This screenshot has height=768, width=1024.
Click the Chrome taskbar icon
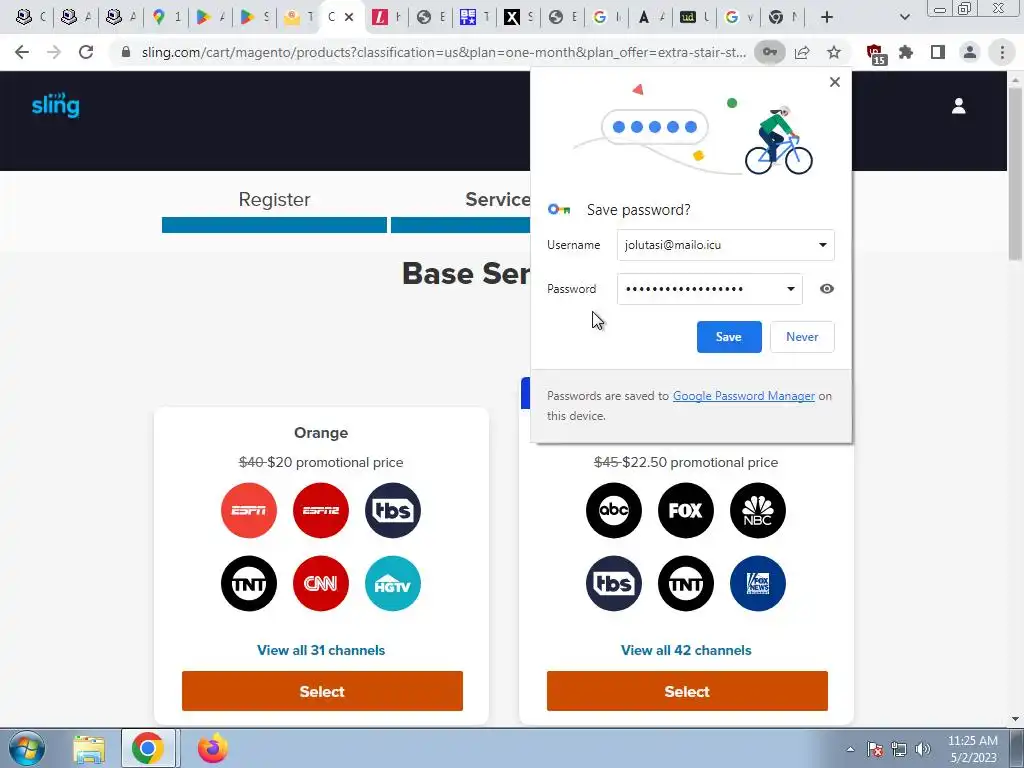[x=148, y=748]
